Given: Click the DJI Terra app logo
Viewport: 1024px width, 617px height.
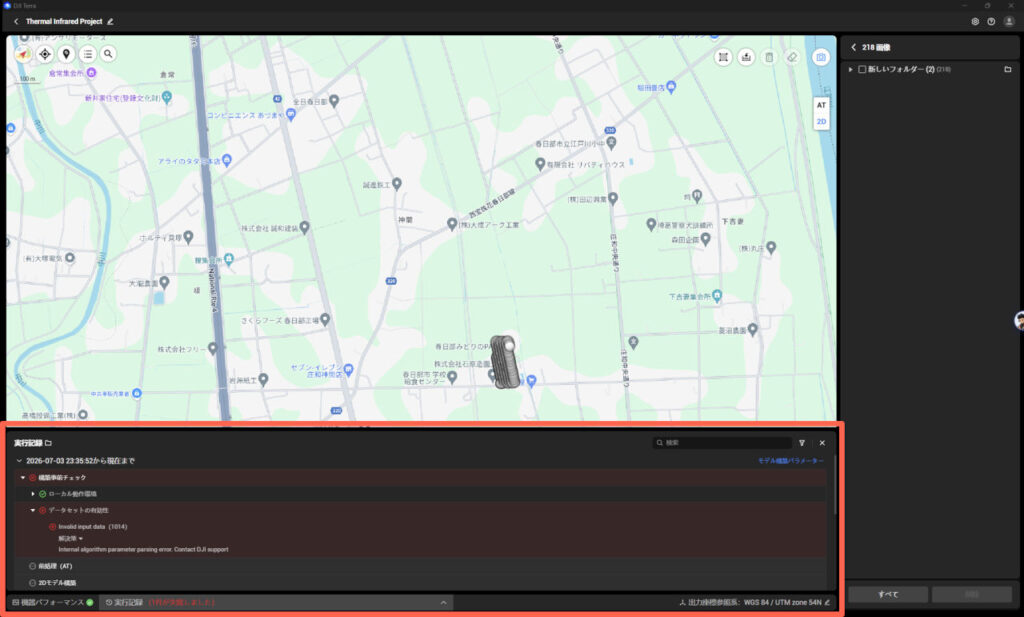Looking at the screenshot, I should point(7,5).
